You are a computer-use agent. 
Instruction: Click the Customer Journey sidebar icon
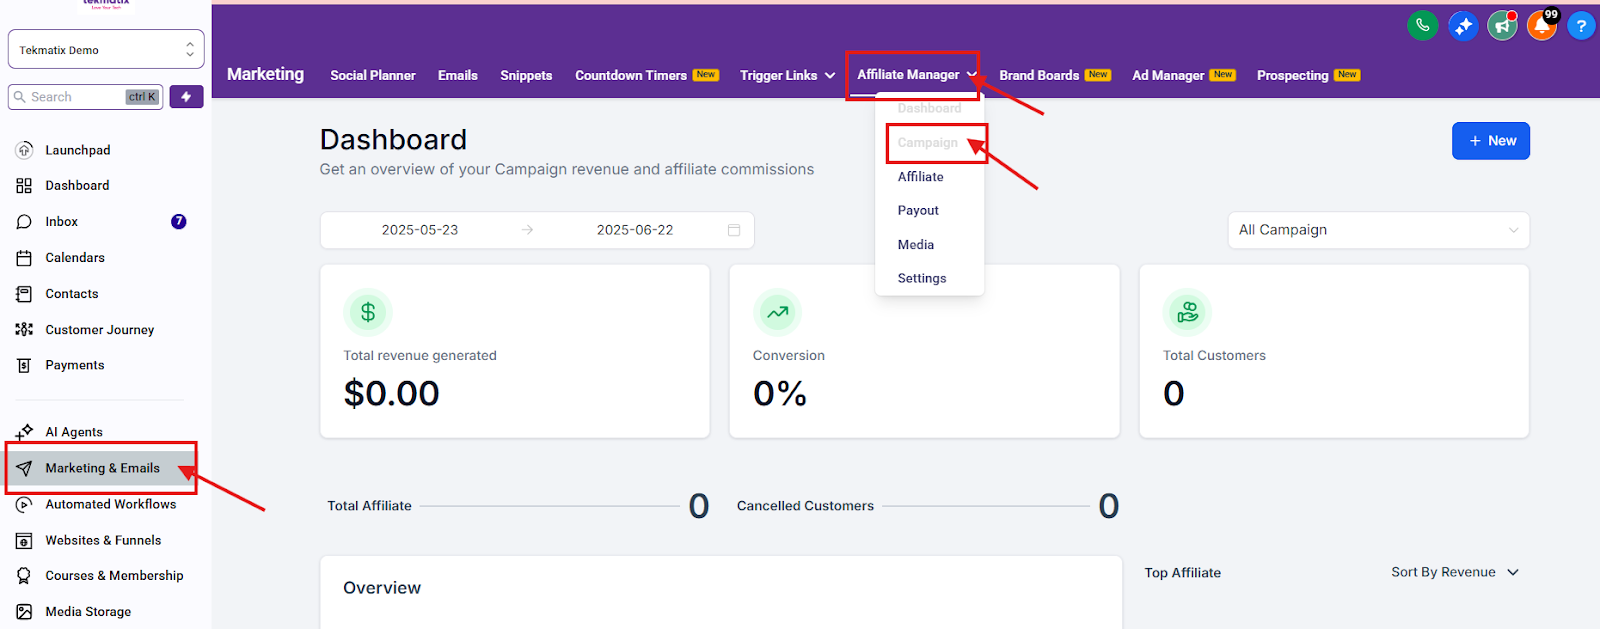tap(24, 330)
